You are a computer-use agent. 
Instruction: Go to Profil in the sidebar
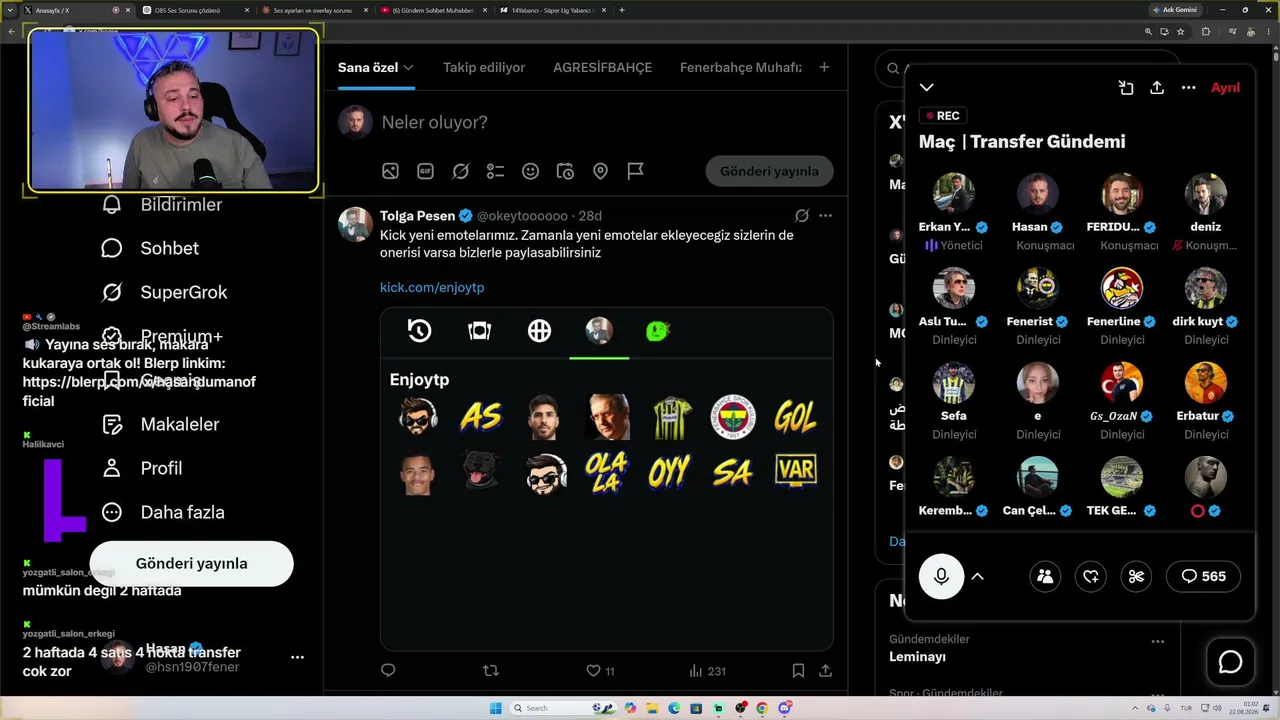tap(143, 468)
